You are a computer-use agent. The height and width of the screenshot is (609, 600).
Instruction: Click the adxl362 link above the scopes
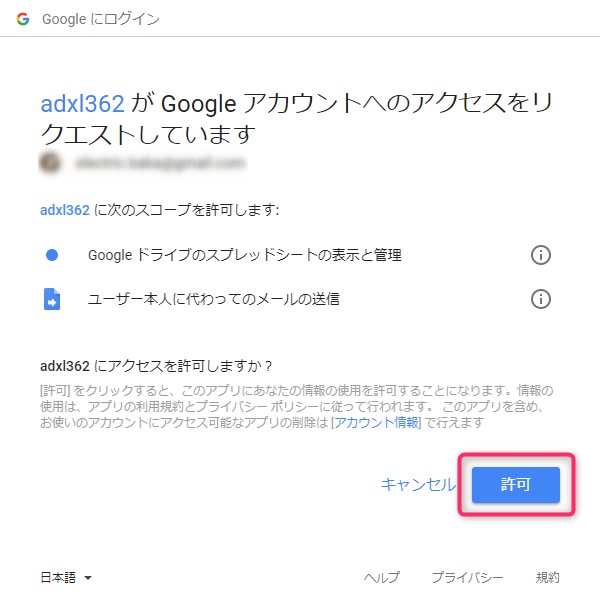click(x=65, y=210)
